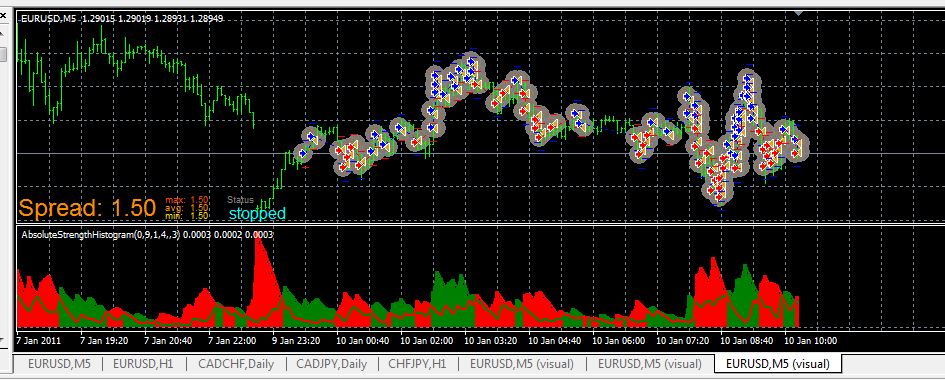The width and height of the screenshot is (945, 380).
Task: Switch to the CADCHF,Daily tab
Action: [236, 364]
